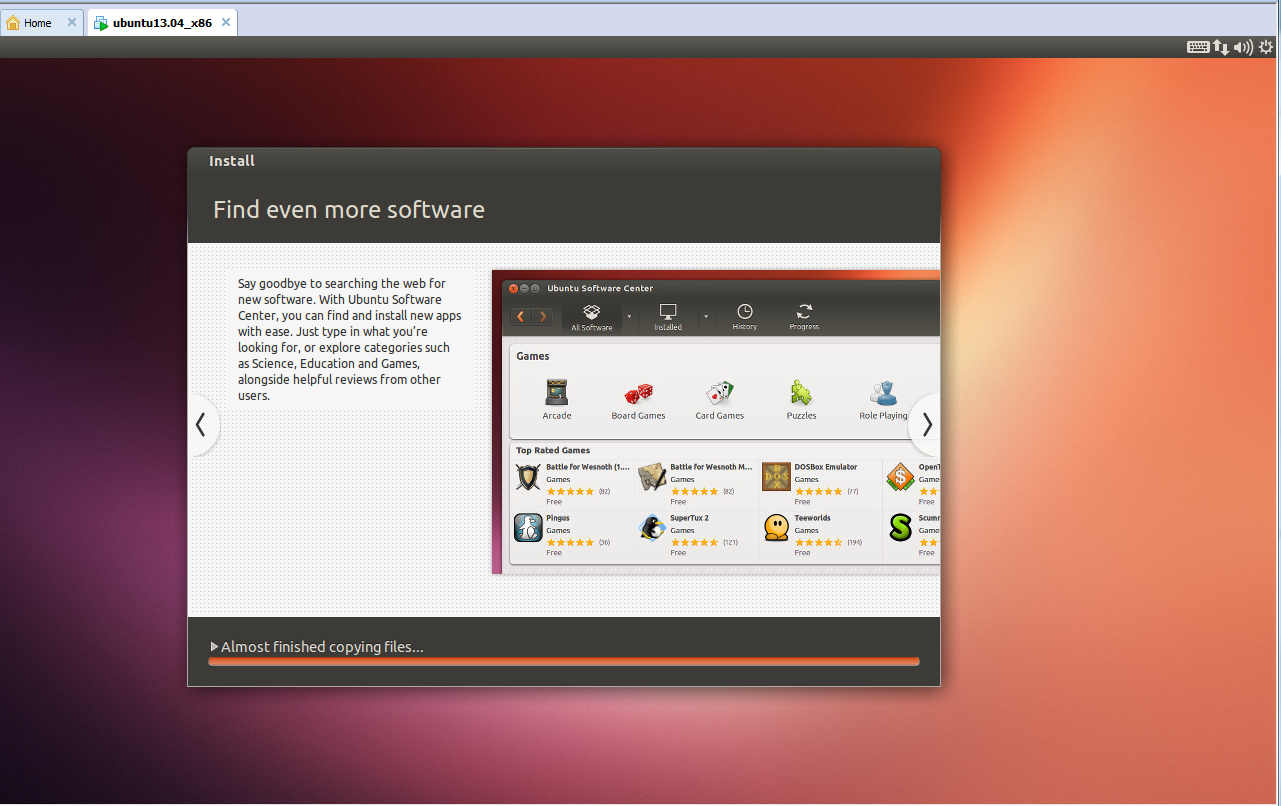Image resolution: width=1281 pixels, height=806 pixels.
Task: Click the 'Top Rated Games' label
Action: [553, 450]
